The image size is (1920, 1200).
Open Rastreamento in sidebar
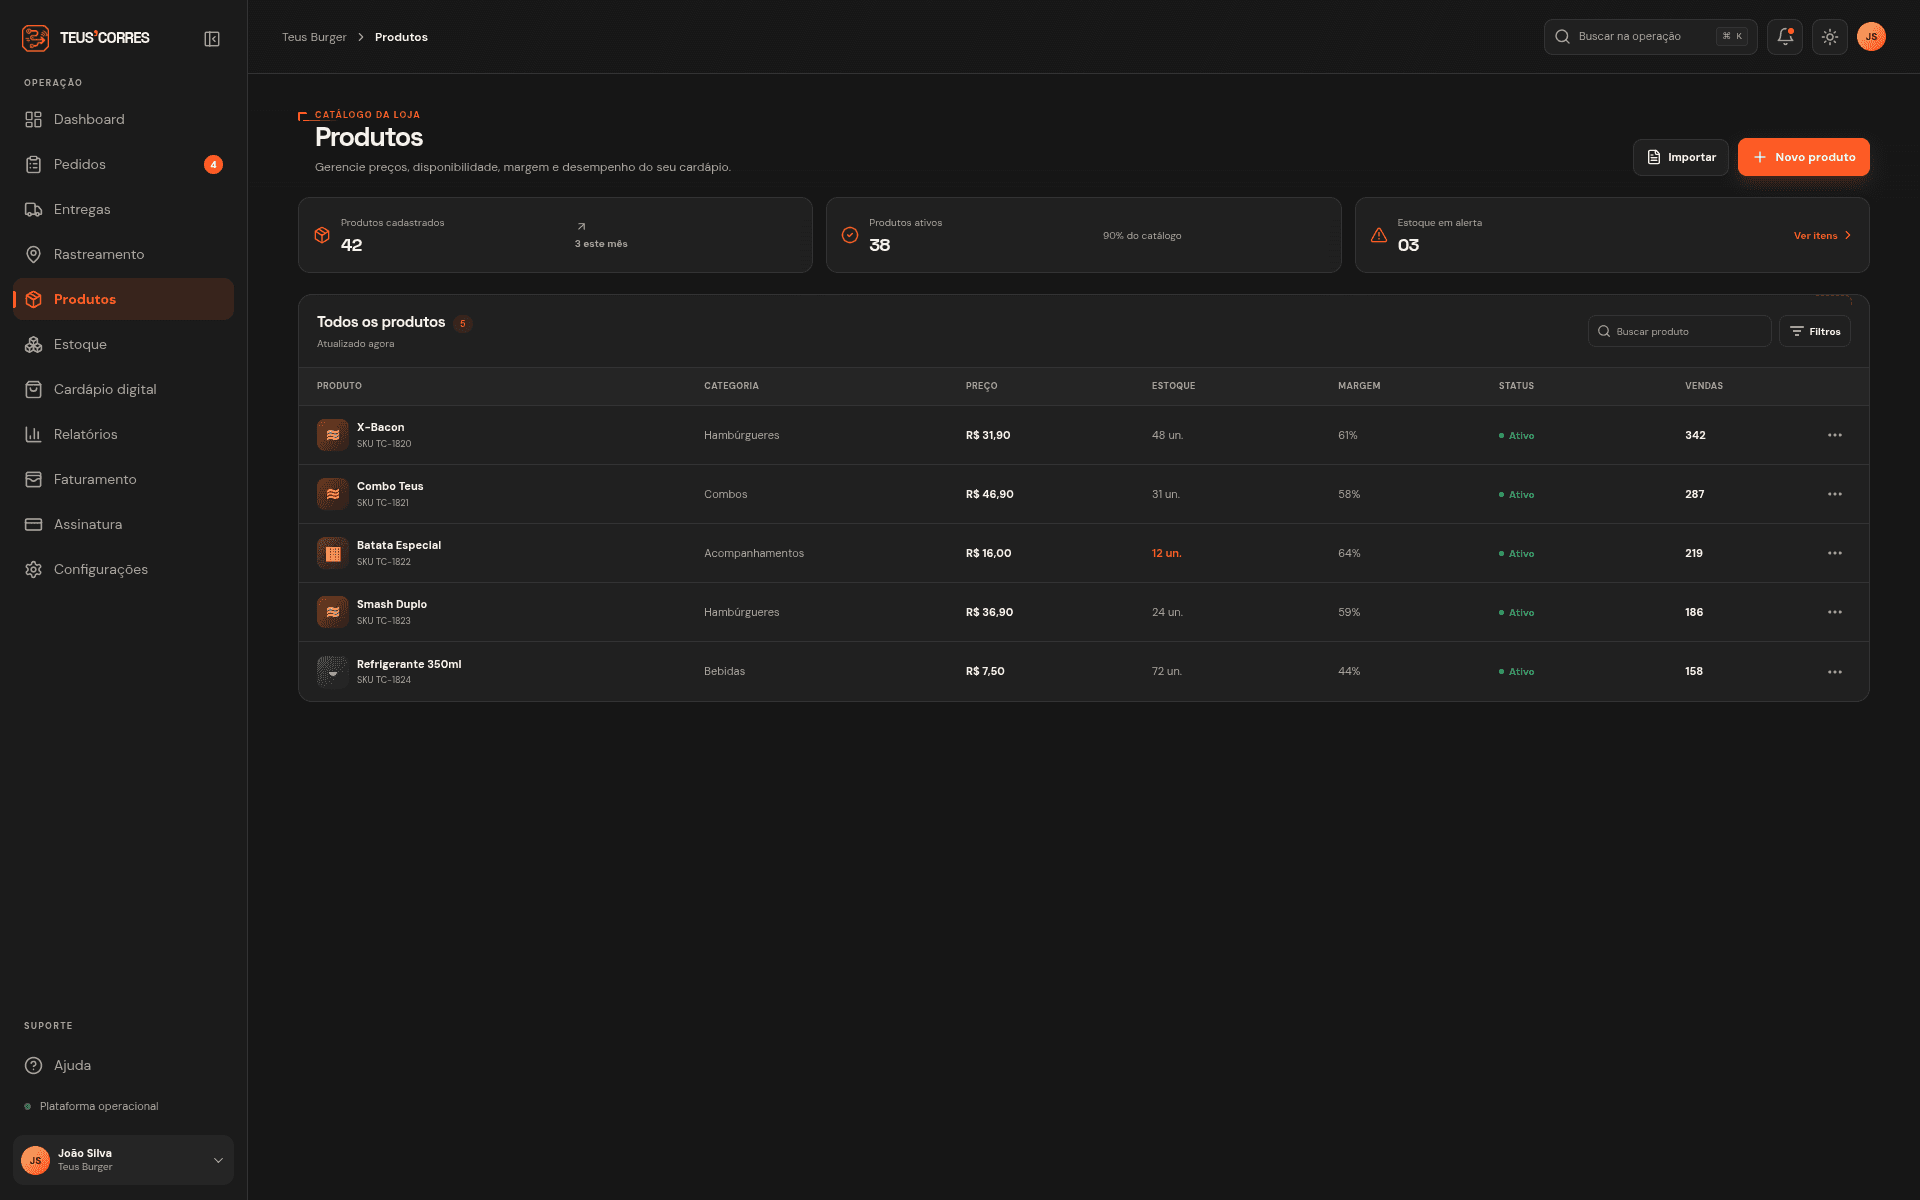[123, 254]
